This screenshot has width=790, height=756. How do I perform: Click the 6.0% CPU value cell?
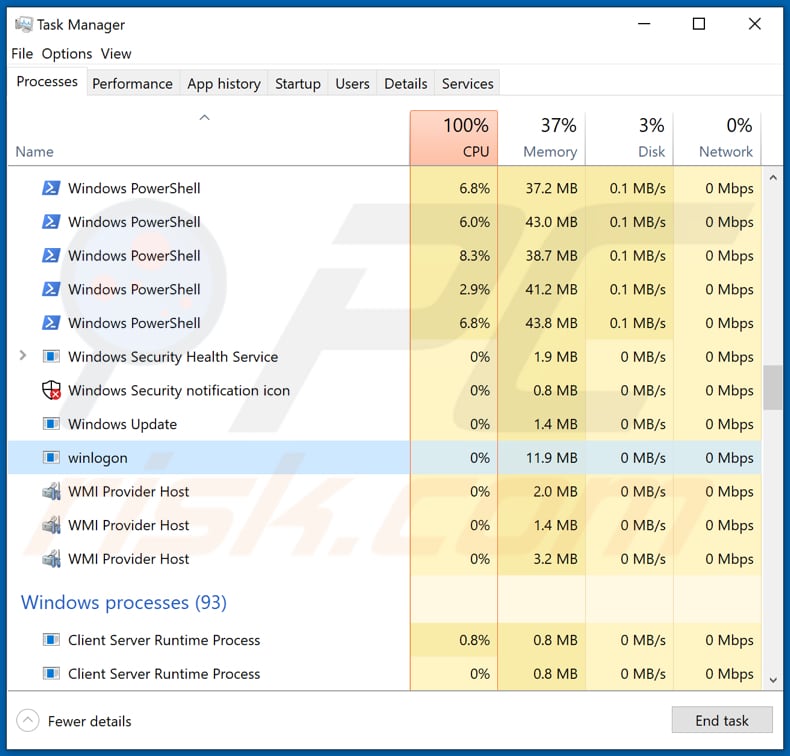click(454, 222)
